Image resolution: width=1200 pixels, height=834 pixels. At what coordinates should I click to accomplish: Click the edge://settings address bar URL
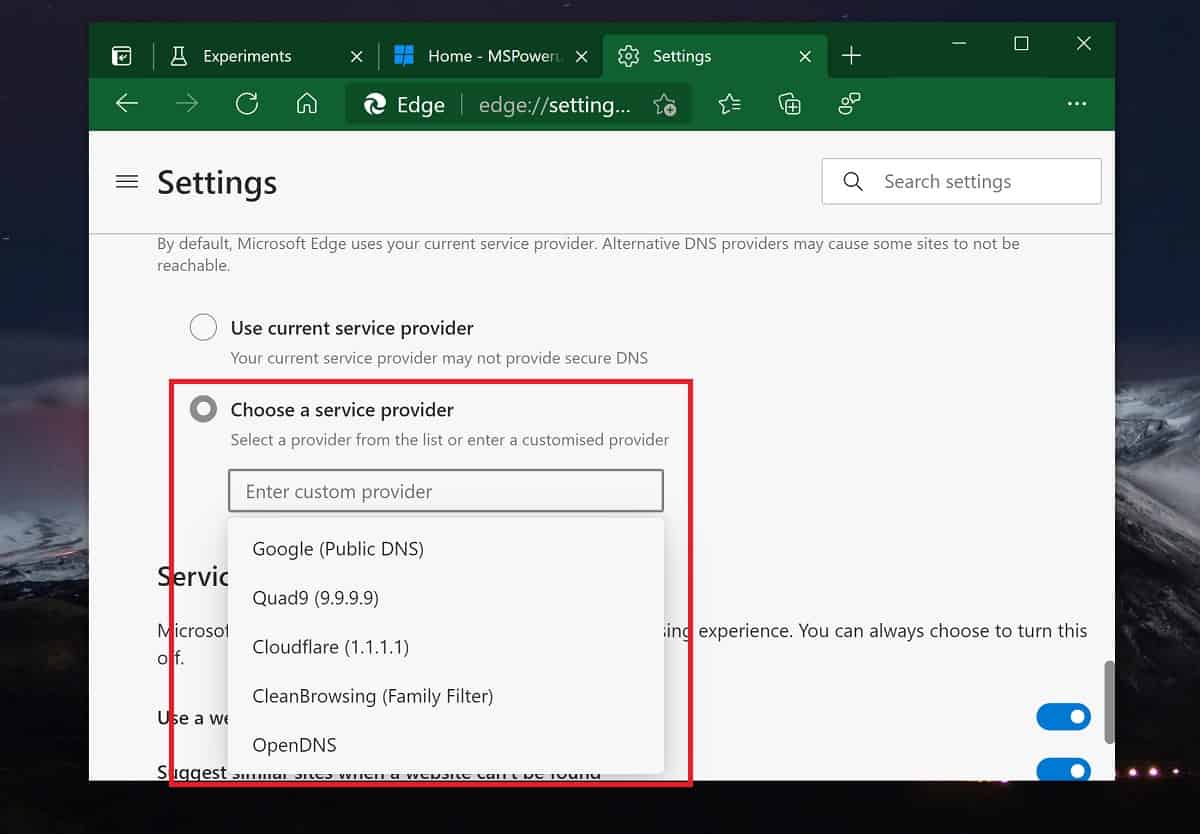click(x=555, y=105)
